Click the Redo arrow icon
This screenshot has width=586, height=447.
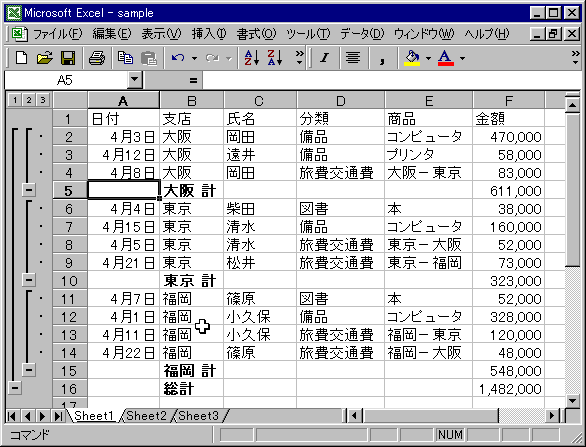click(x=212, y=58)
